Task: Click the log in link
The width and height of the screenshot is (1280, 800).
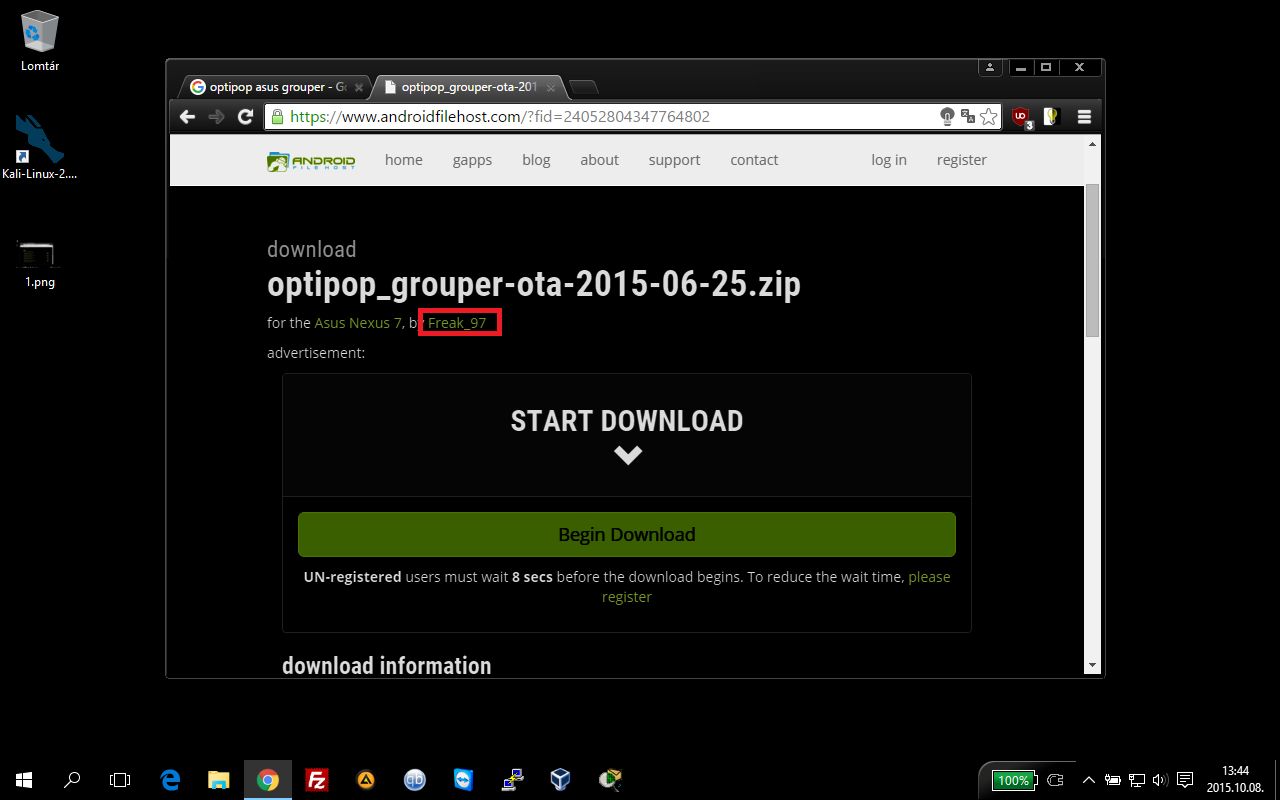Action: [889, 160]
